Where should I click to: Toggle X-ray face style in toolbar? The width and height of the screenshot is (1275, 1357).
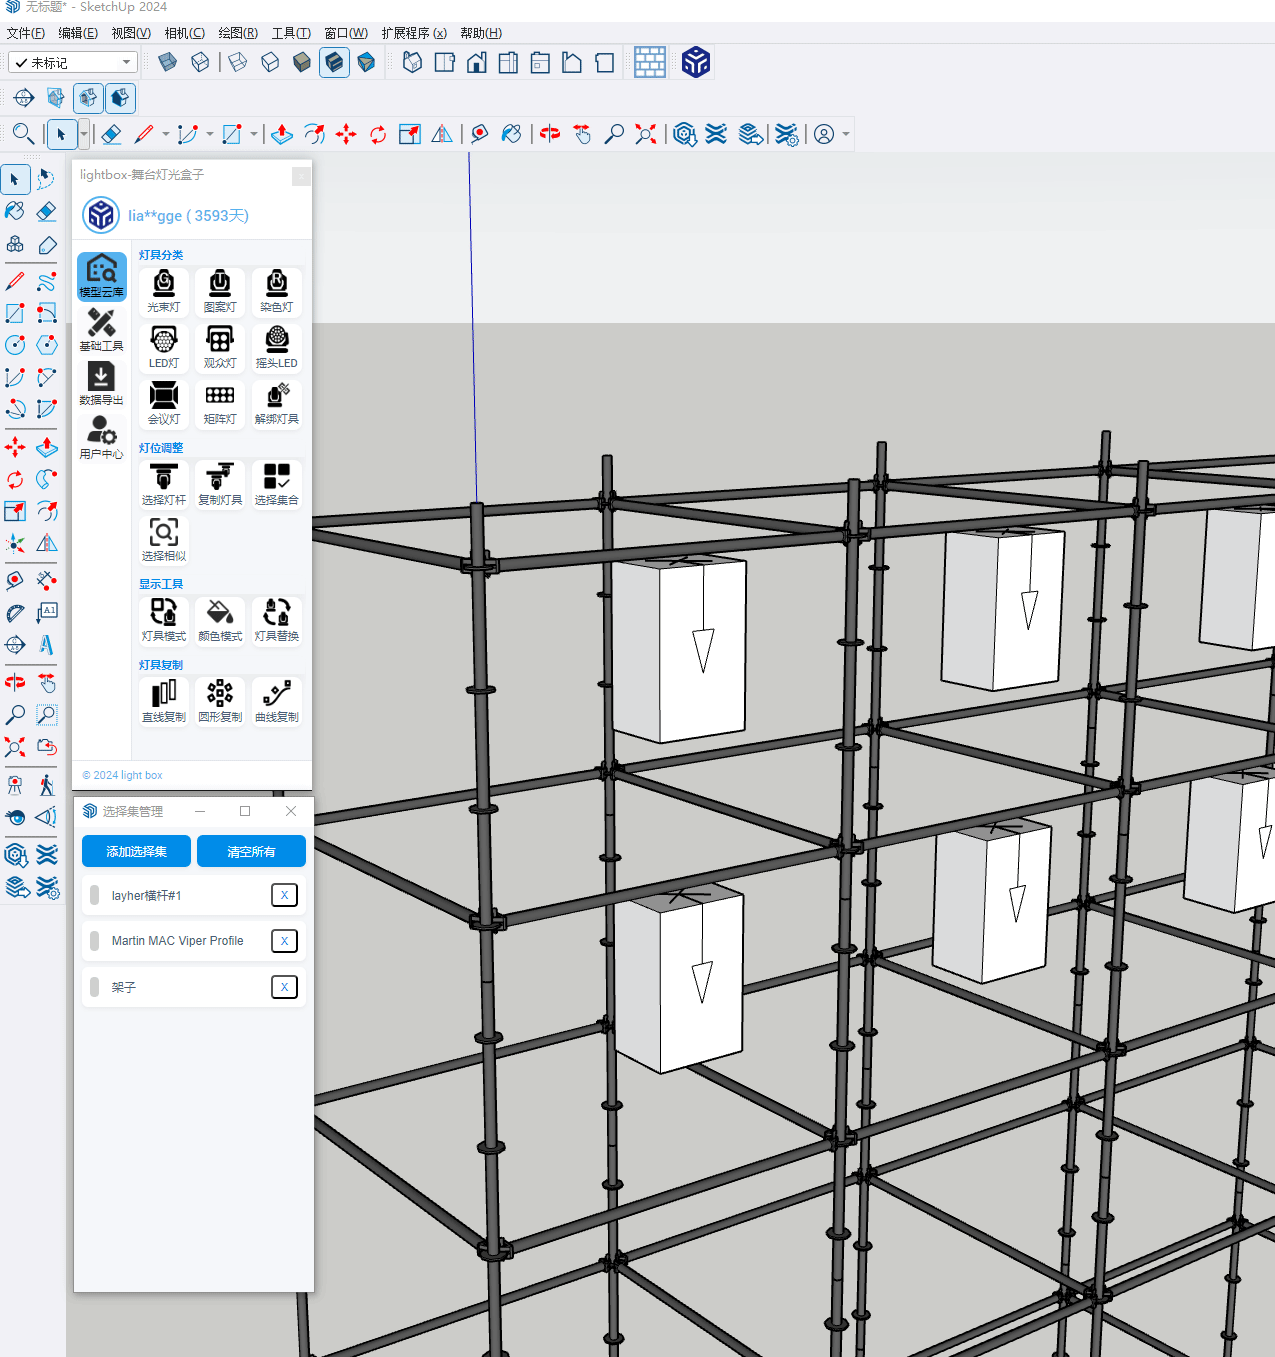tap(168, 63)
